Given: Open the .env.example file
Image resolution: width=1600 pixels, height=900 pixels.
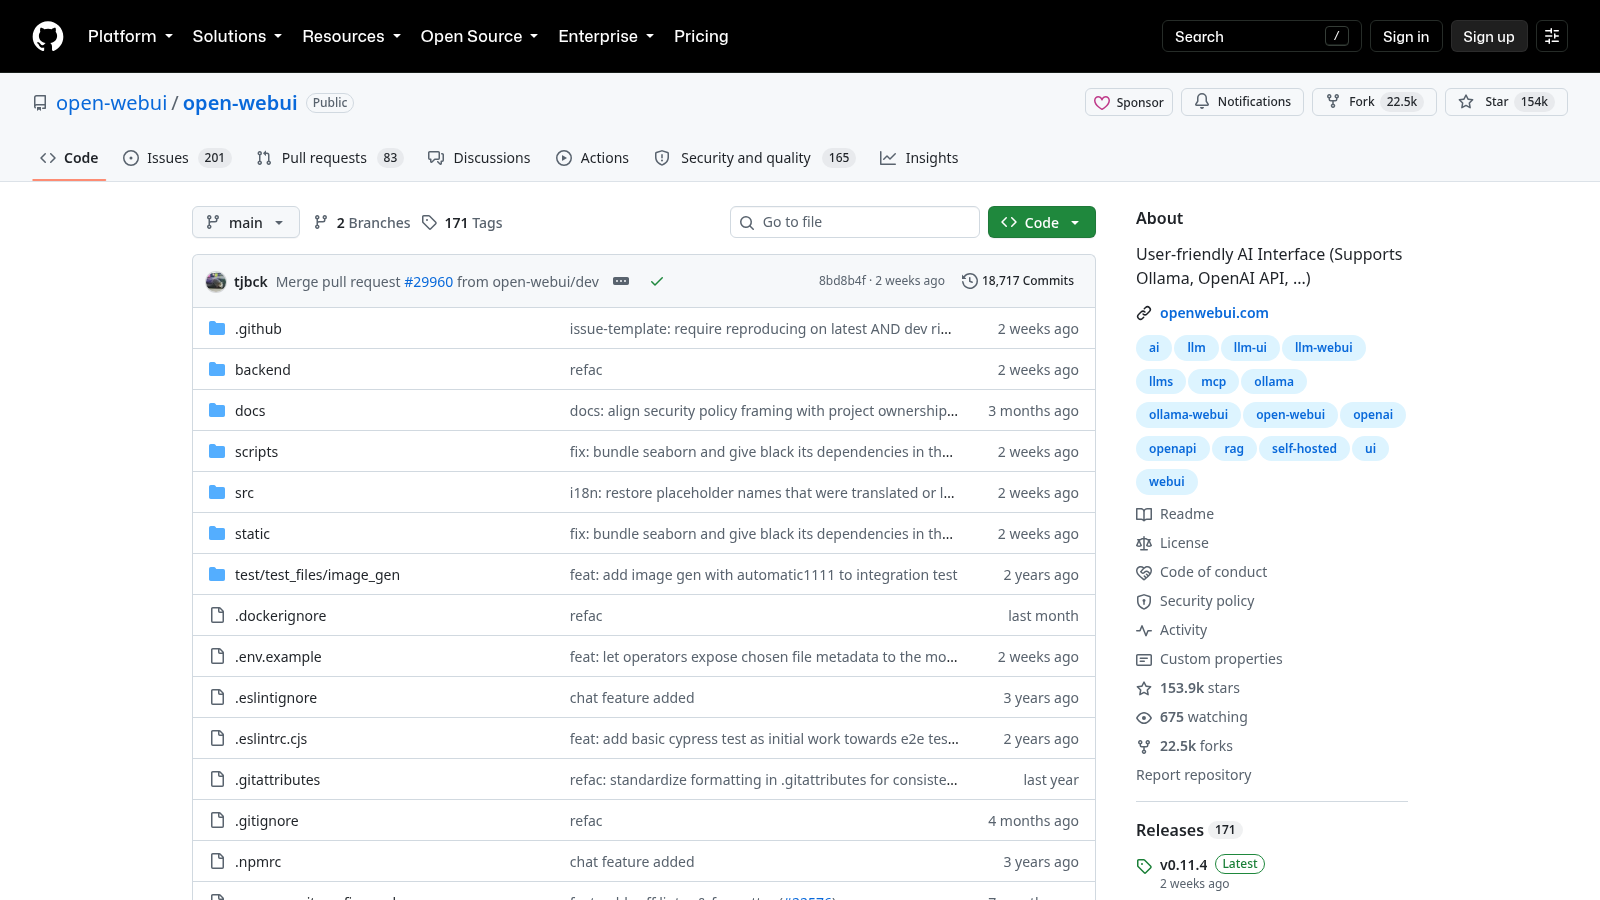Looking at the screenshot, I should coord(278,657).
